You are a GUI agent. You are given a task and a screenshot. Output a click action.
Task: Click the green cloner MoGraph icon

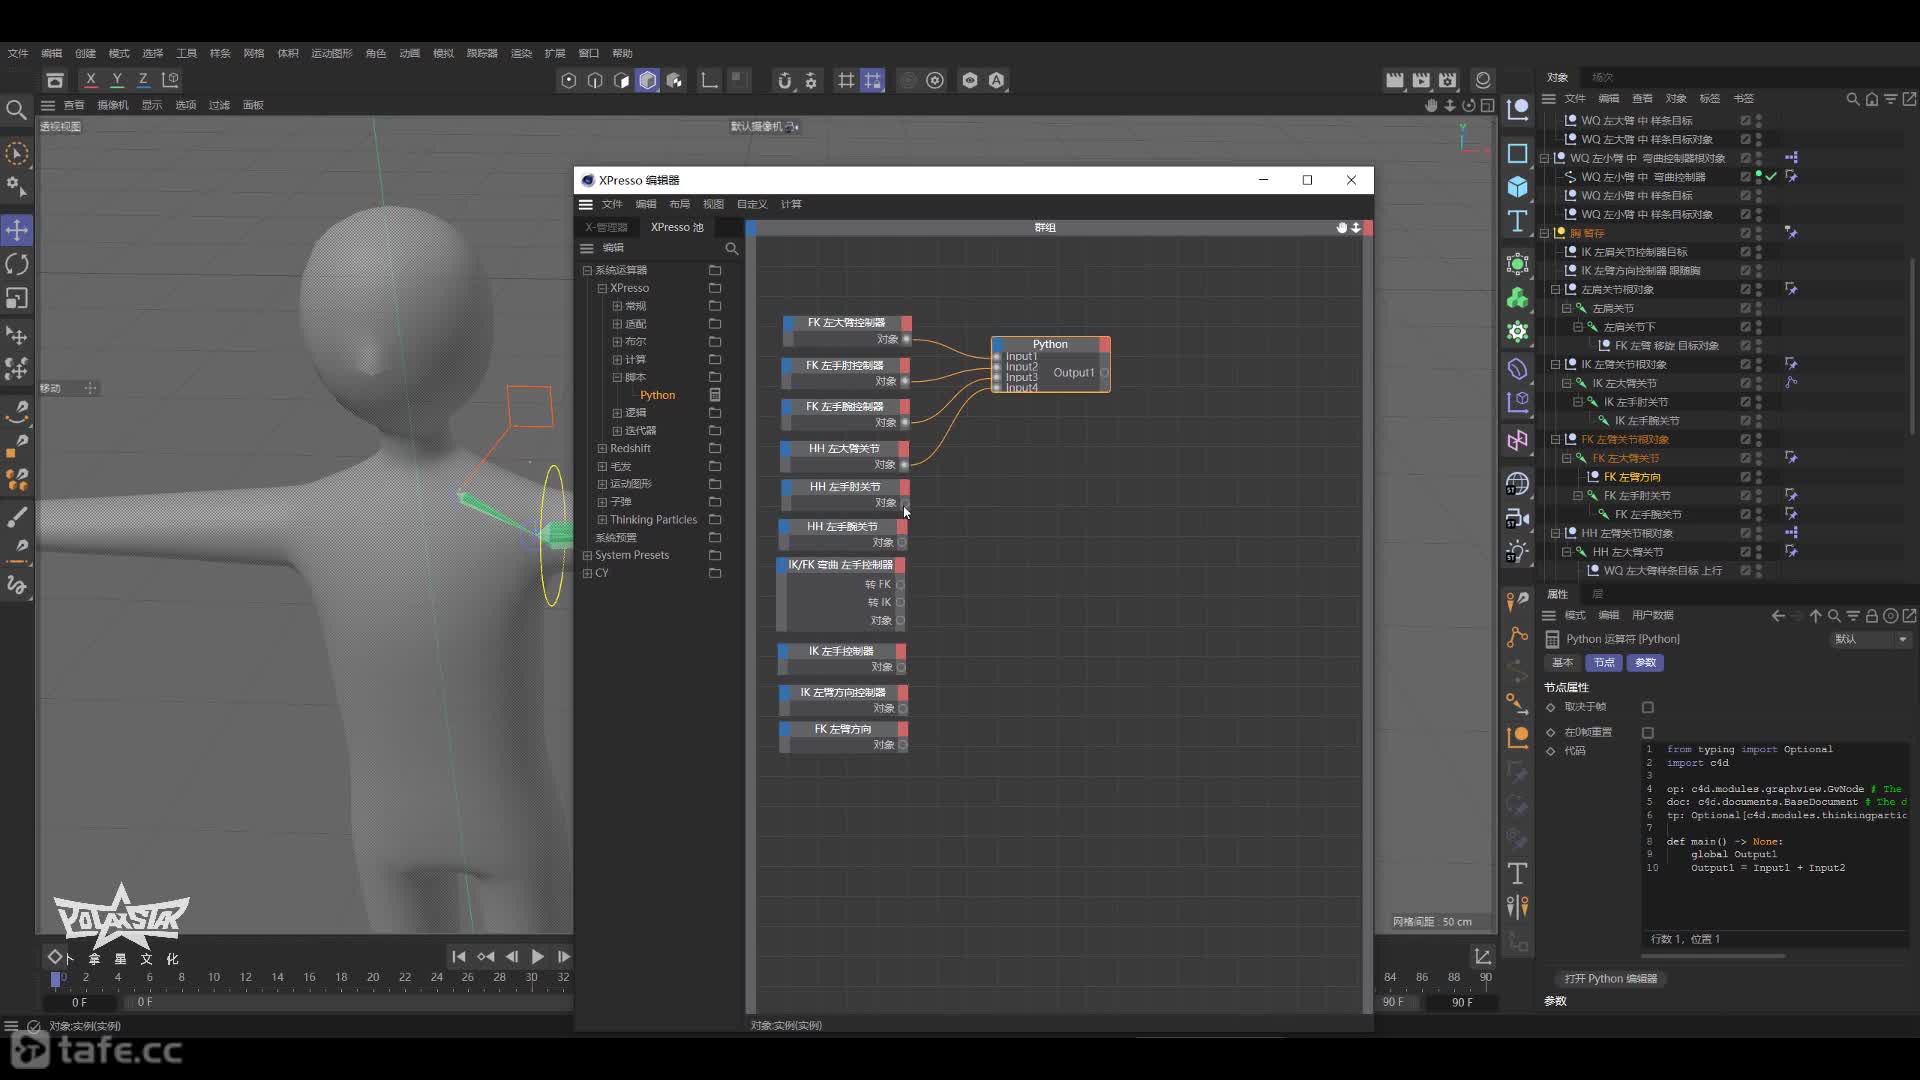pos(1518,298)
